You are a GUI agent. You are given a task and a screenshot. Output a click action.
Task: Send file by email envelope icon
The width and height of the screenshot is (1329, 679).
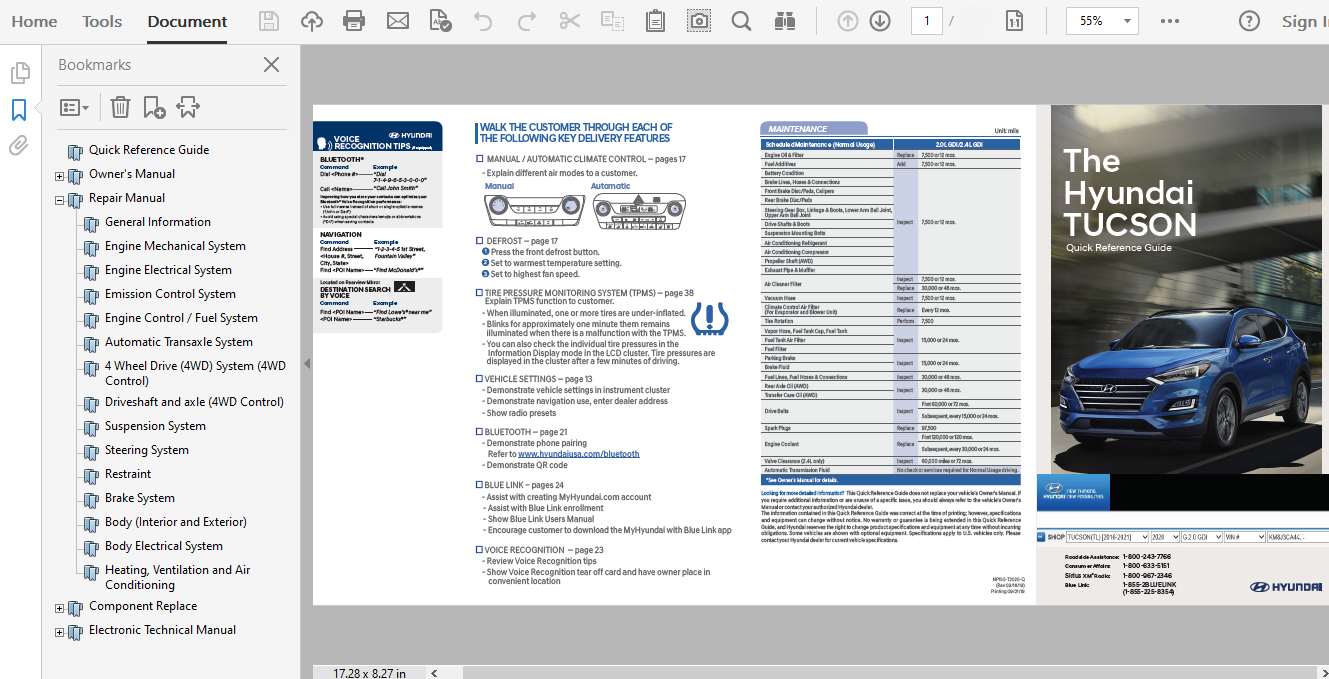397,21
